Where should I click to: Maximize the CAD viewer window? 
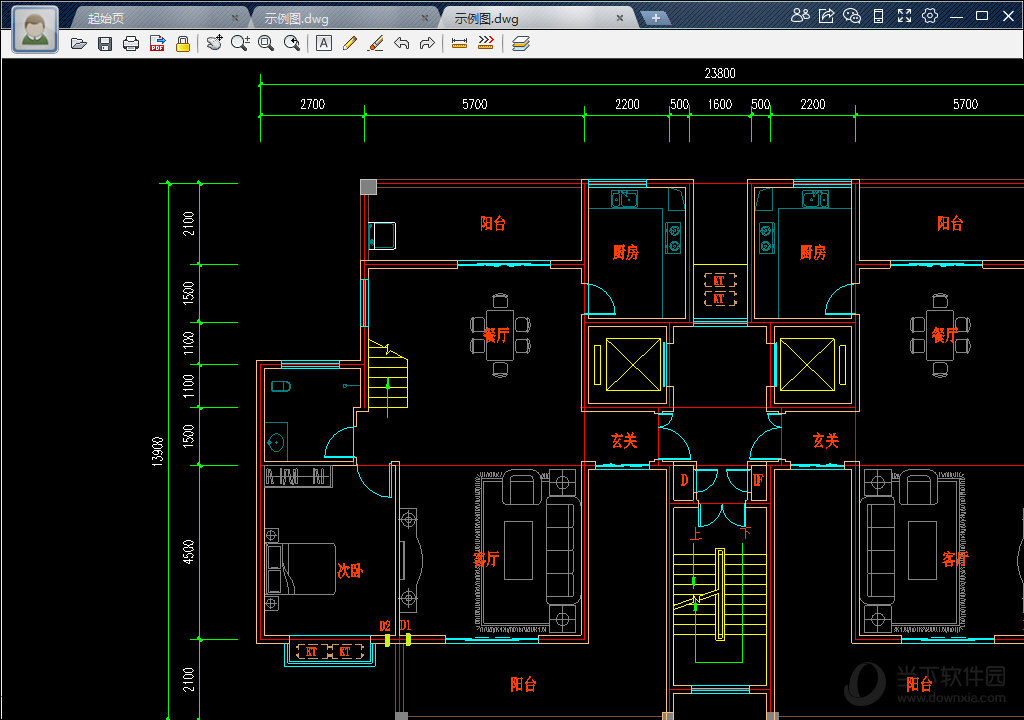[982, 16]
